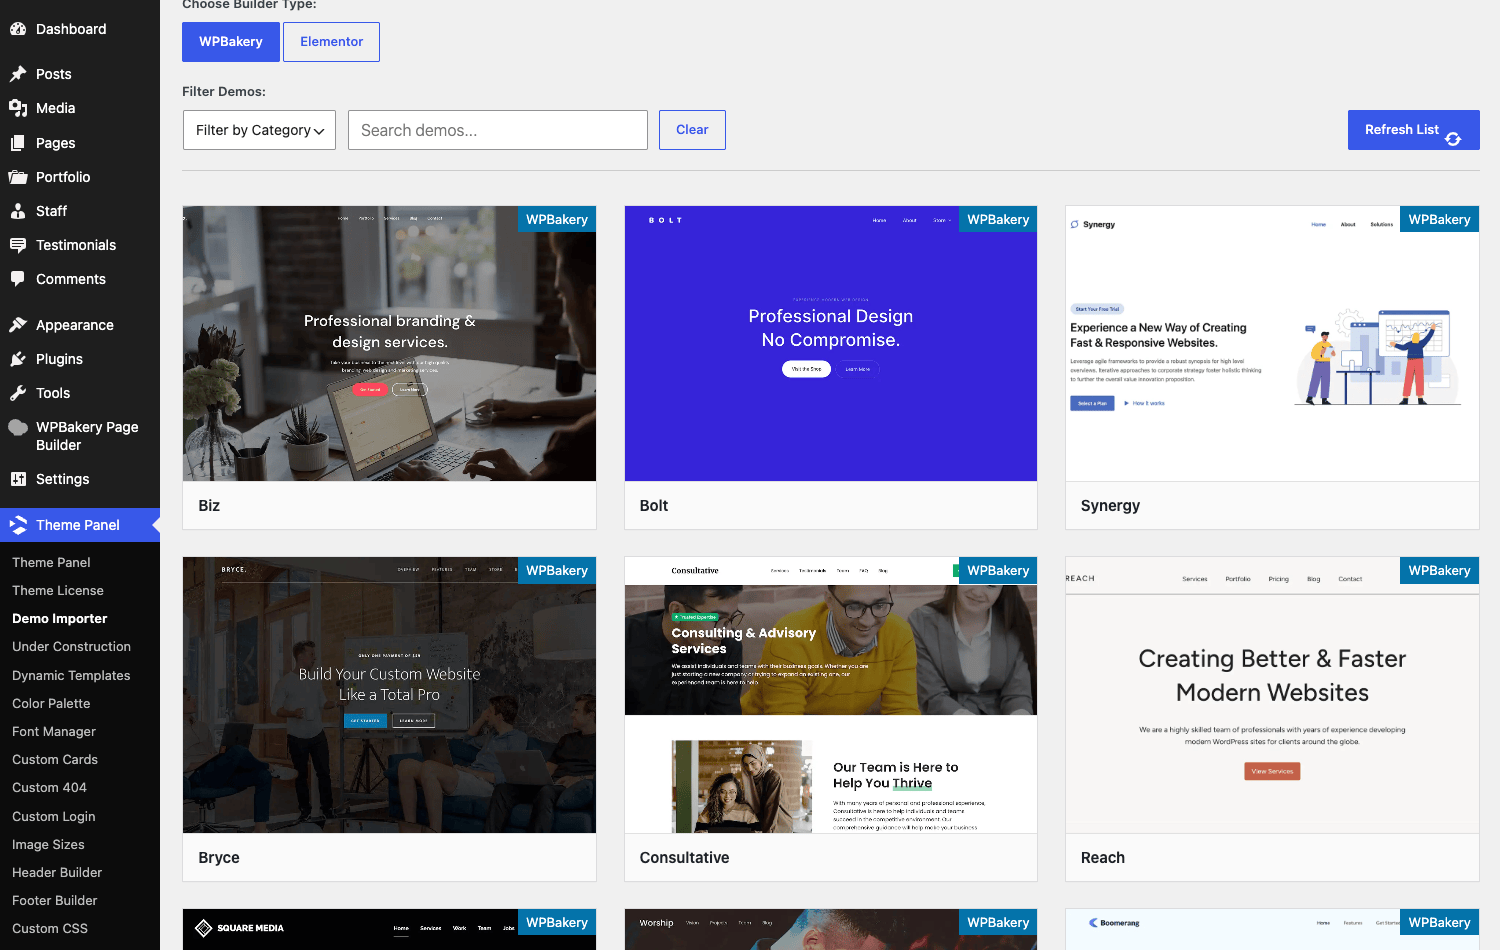Click the Plugins plug icon

tap(18, 359)
